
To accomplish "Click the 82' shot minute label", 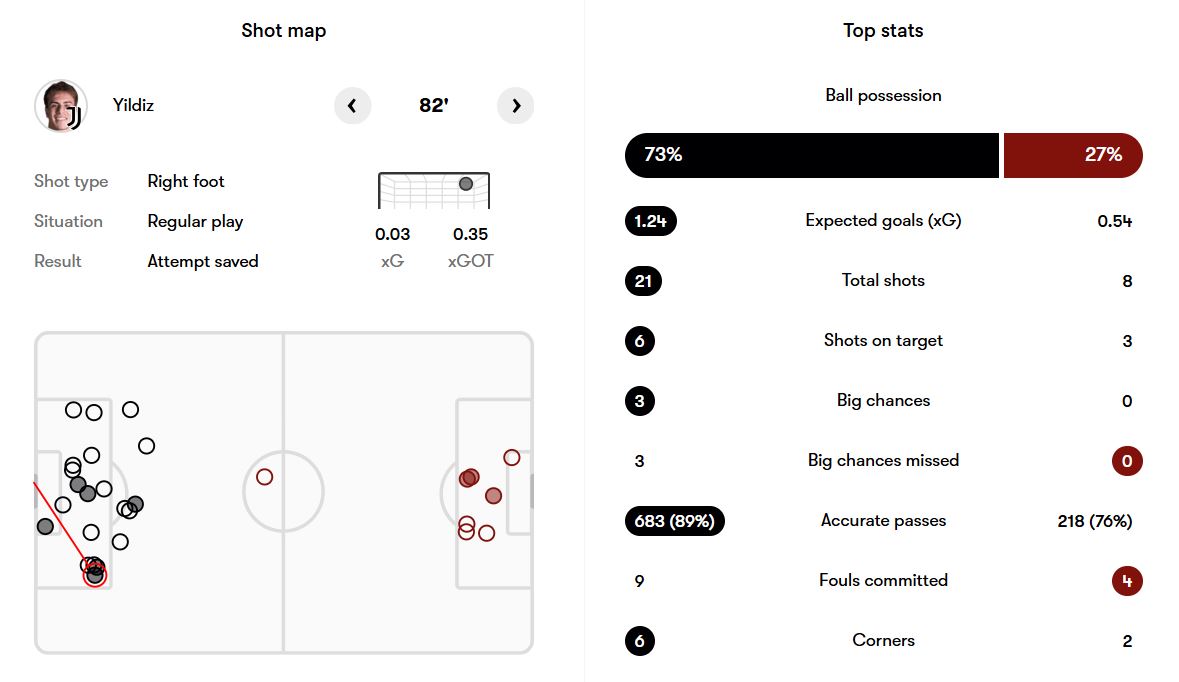I will 434,106.
